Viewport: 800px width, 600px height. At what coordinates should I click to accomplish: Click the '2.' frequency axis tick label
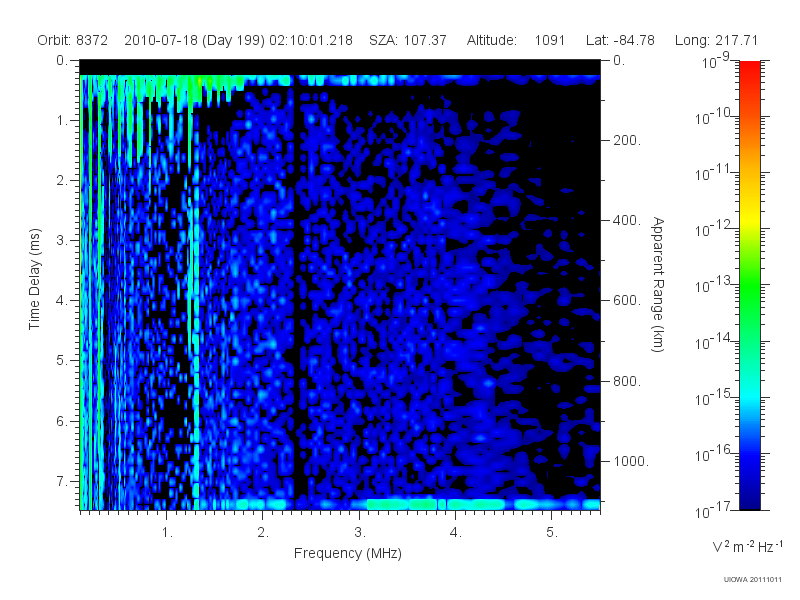pyautogui.click(x=263, y=533)
